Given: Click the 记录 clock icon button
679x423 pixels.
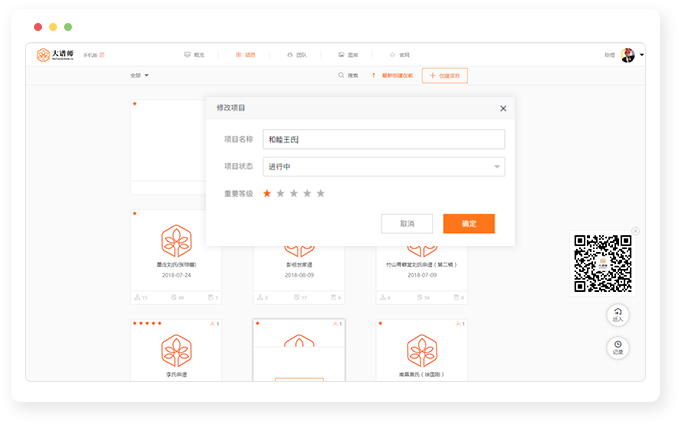Looking at the screenshot, I should click(617, 347).
